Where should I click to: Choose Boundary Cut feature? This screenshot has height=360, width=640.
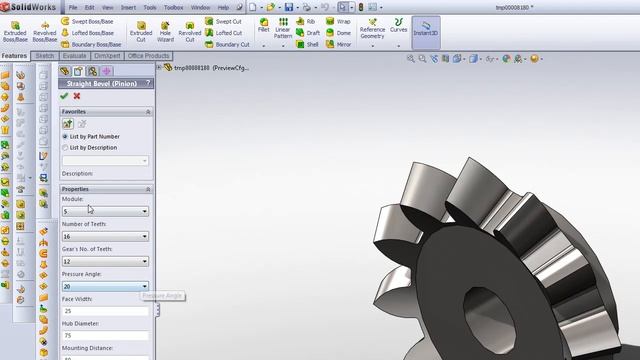click(x=227, y=44)
